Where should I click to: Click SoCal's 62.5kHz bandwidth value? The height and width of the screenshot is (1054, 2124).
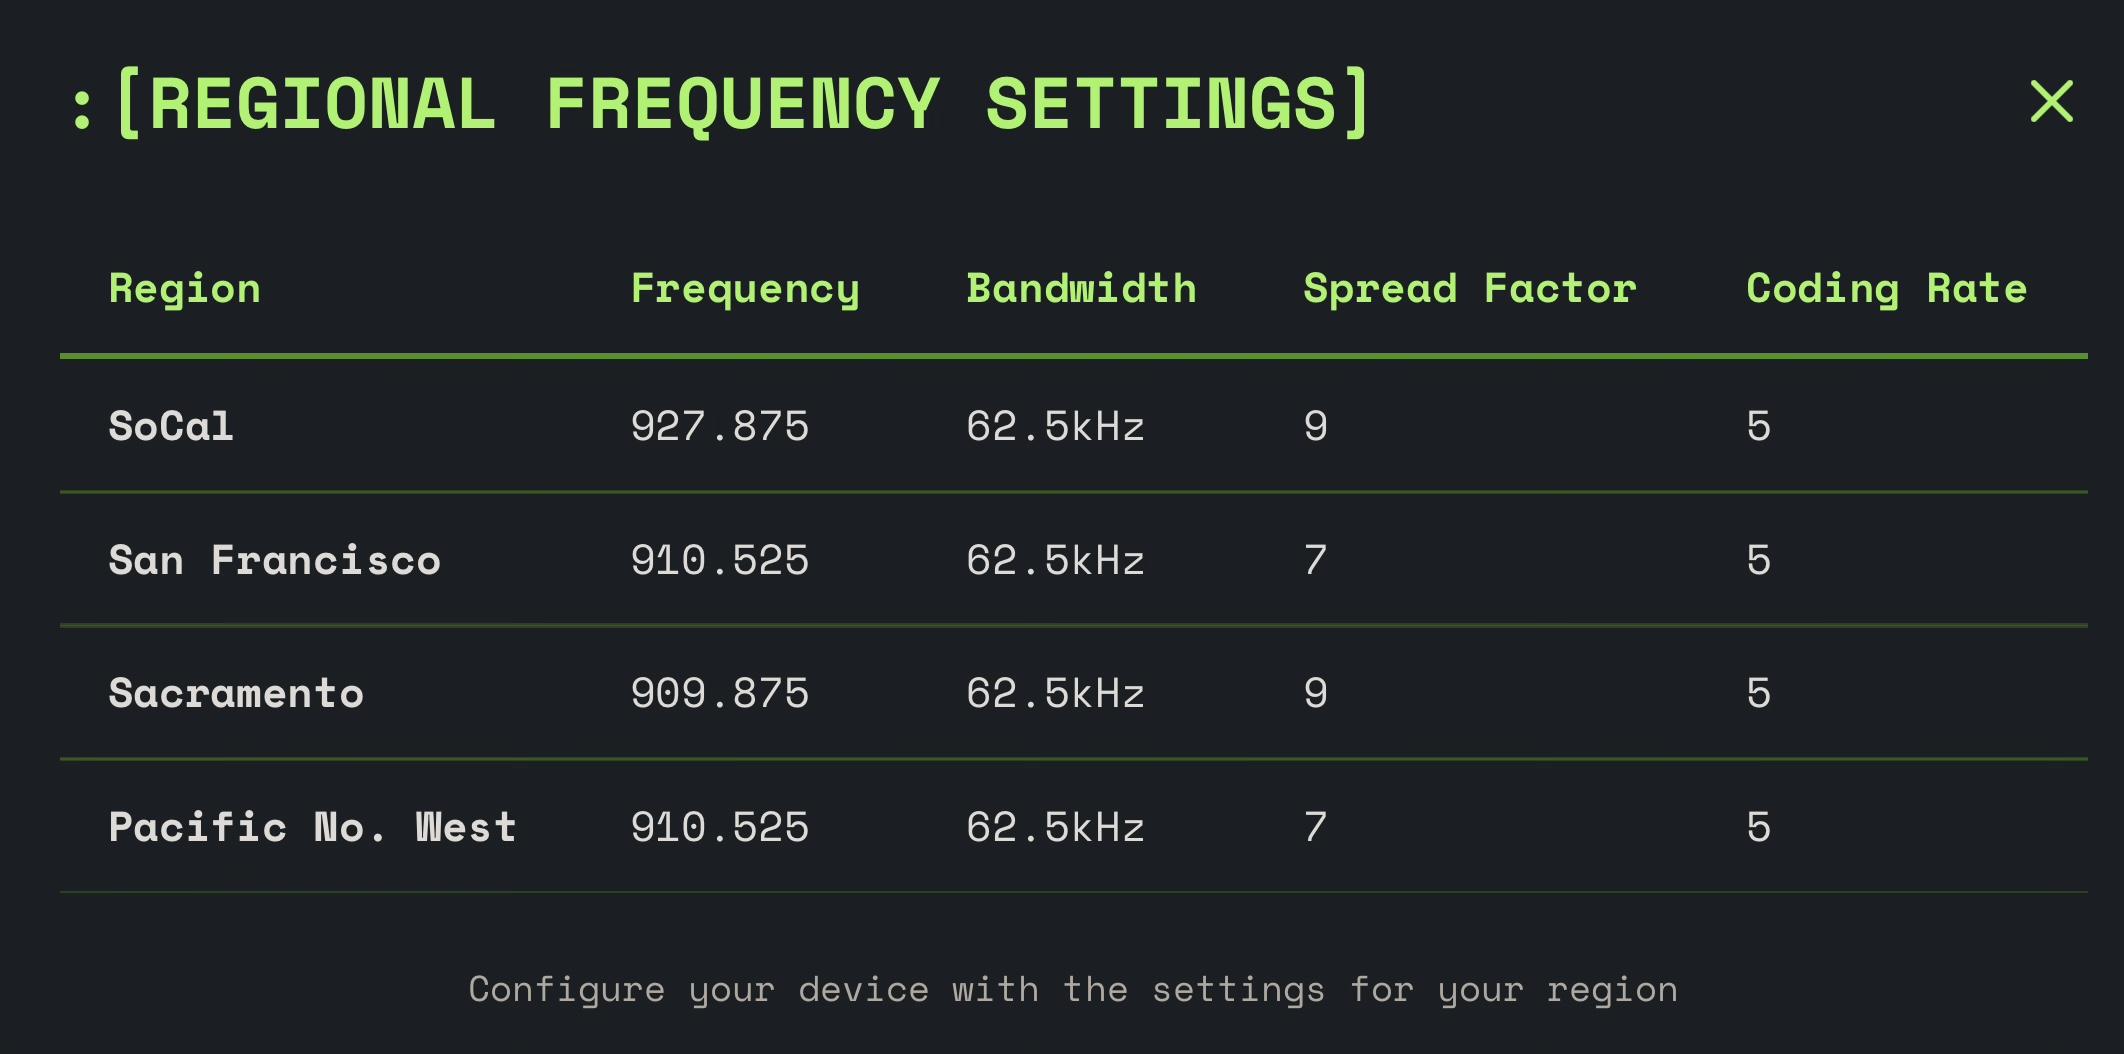point(1055,427)
